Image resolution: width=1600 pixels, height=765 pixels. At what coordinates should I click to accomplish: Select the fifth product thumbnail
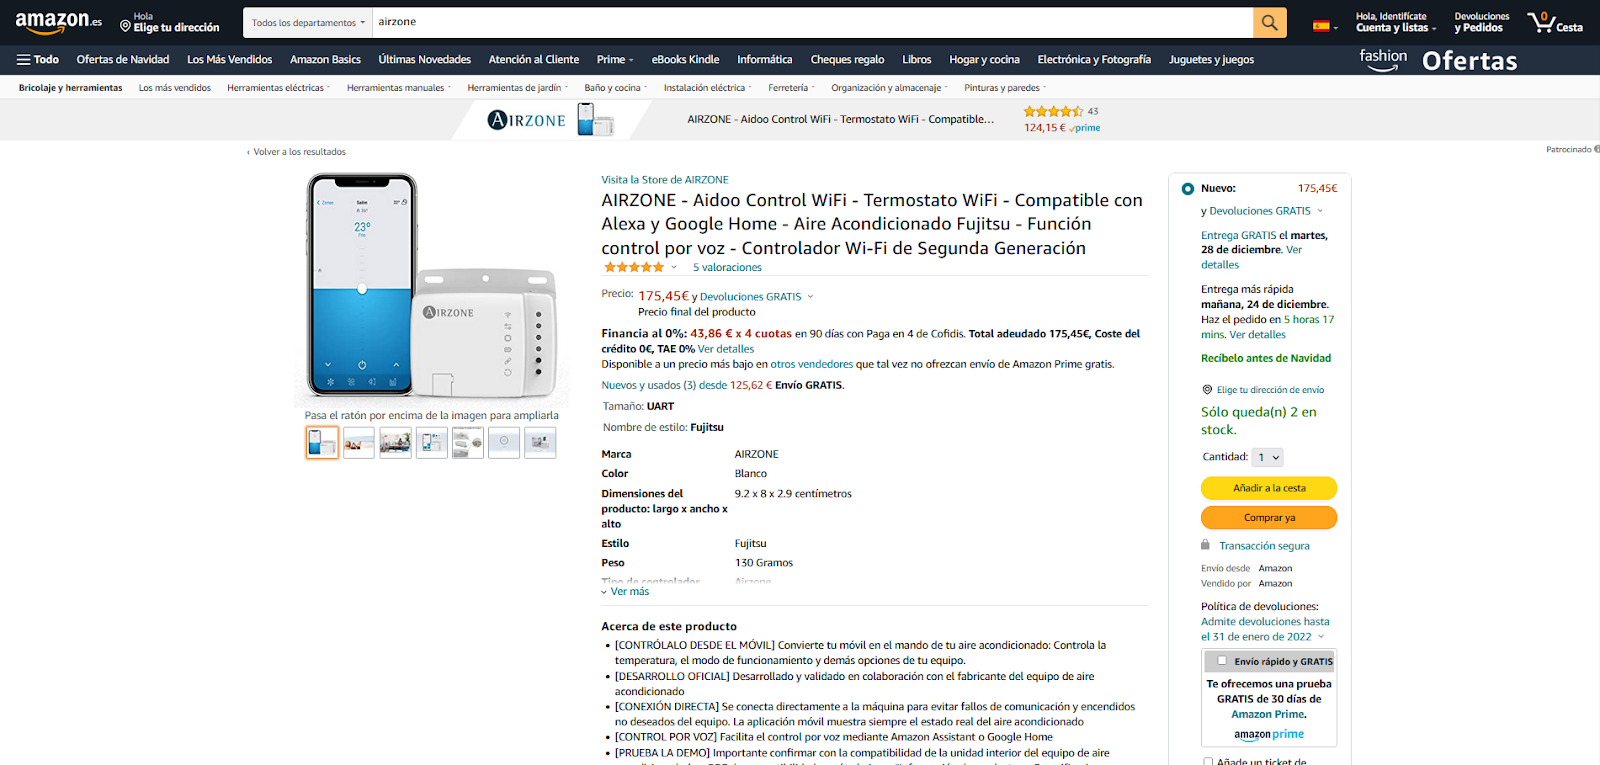tap(467, 442)
